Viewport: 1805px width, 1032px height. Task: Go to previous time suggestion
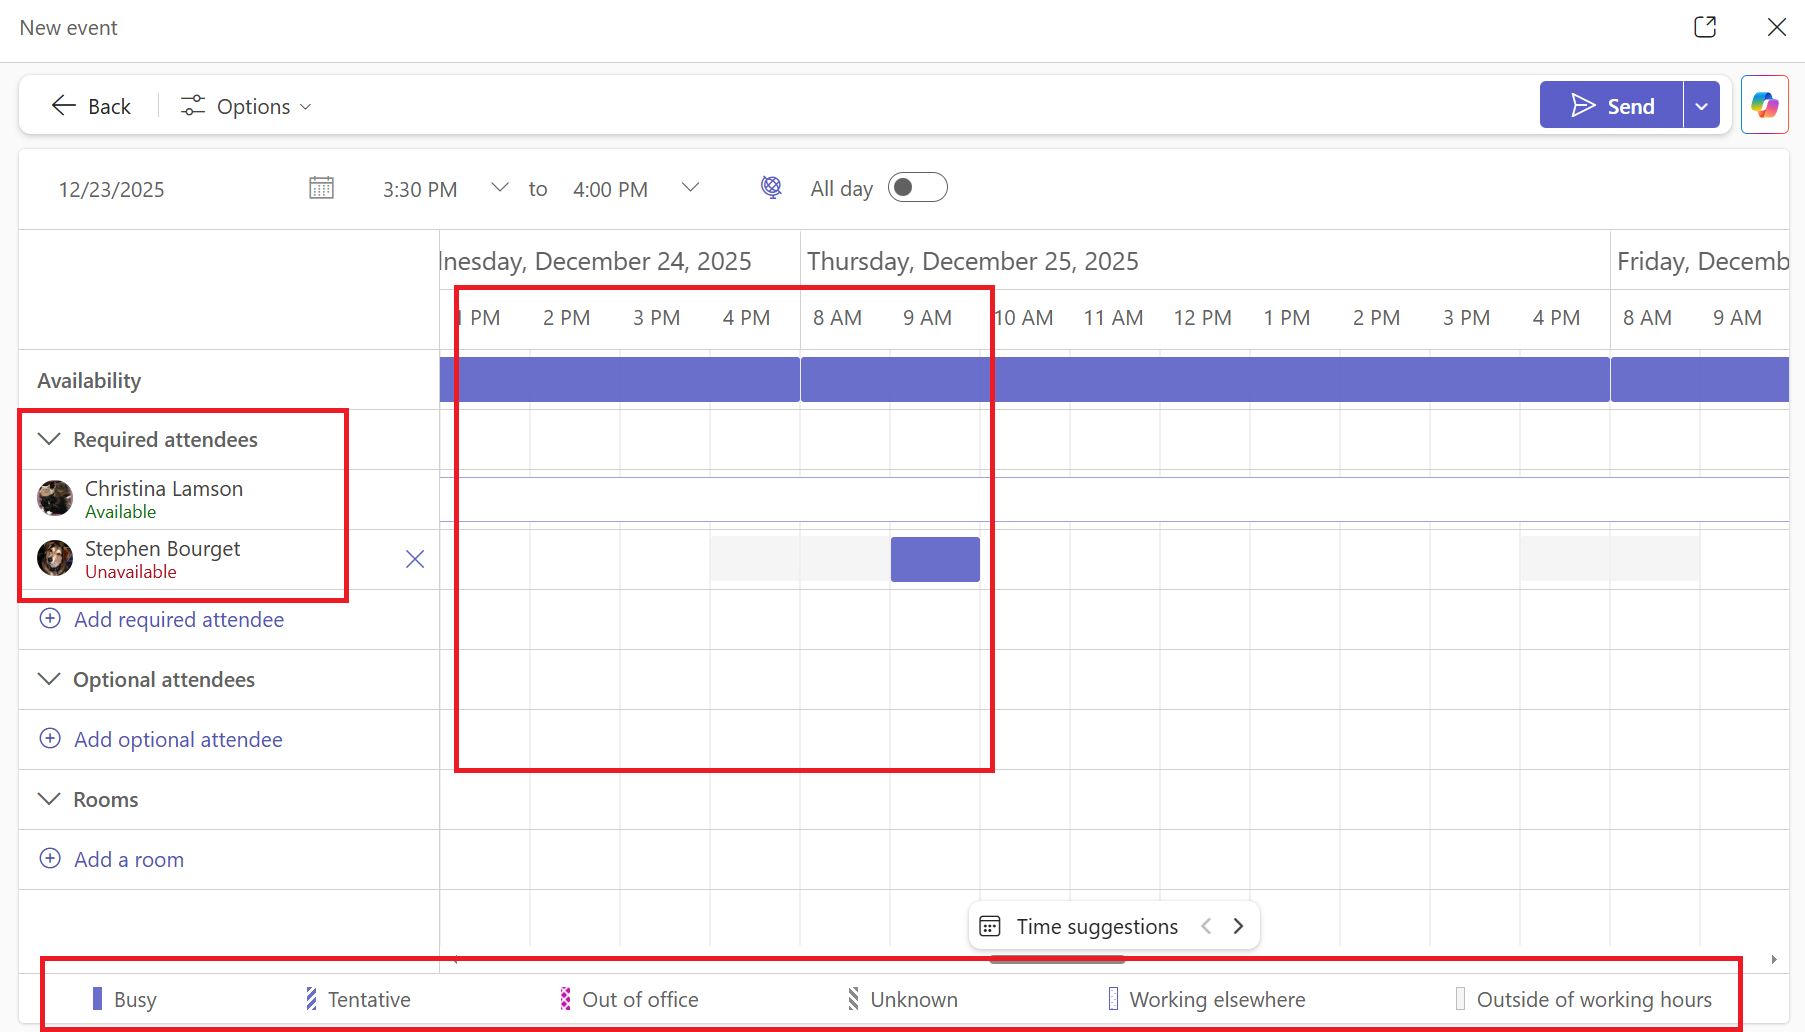(1206, 926)
